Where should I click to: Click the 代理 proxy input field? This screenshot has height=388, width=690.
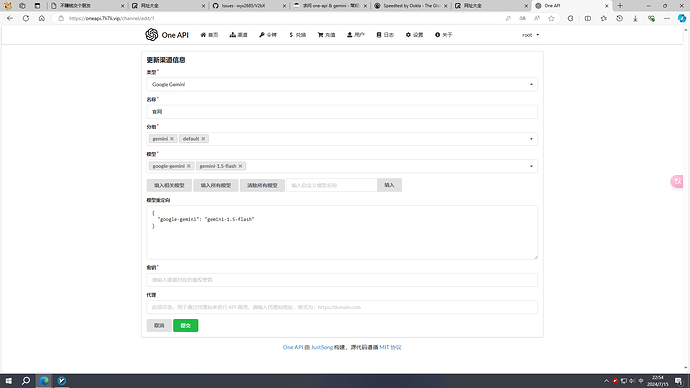click(x=342, y=307)
